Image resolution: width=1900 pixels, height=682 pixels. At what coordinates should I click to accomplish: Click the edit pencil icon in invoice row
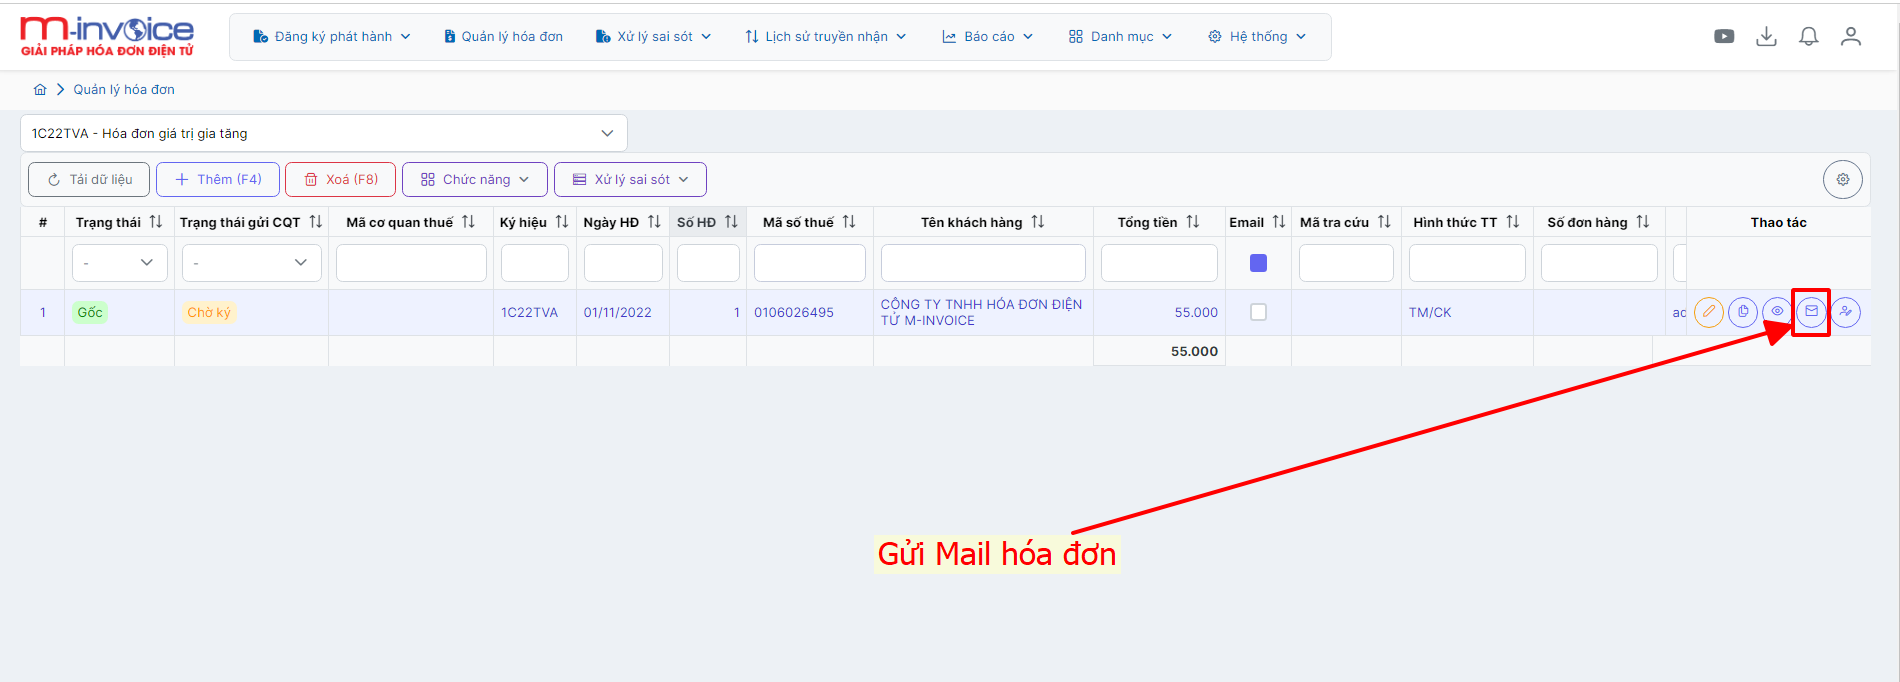(x=1709, y=312)
